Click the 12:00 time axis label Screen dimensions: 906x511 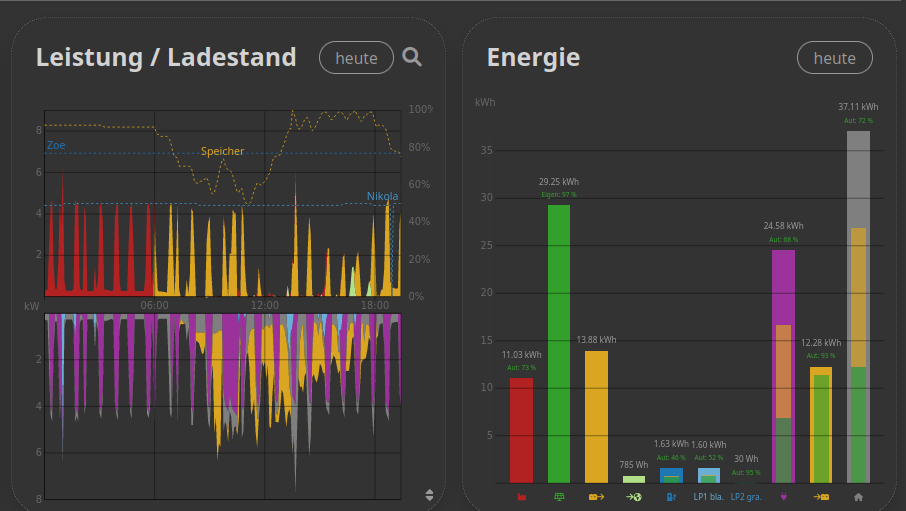coord(265,305)
